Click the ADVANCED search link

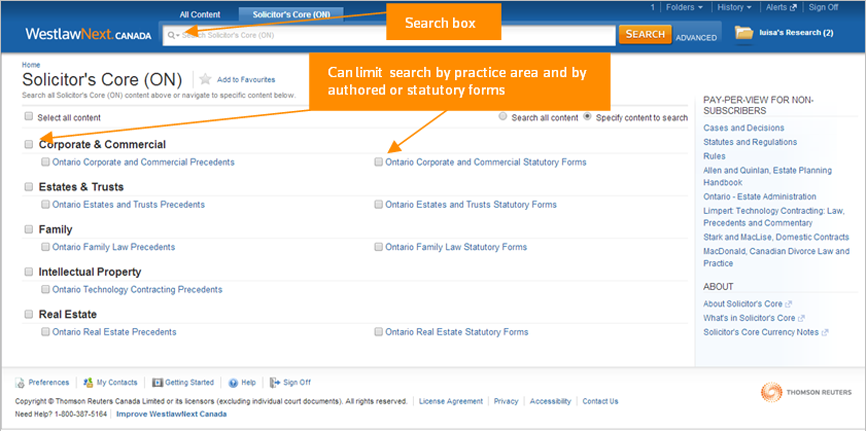tap(696, 38)
